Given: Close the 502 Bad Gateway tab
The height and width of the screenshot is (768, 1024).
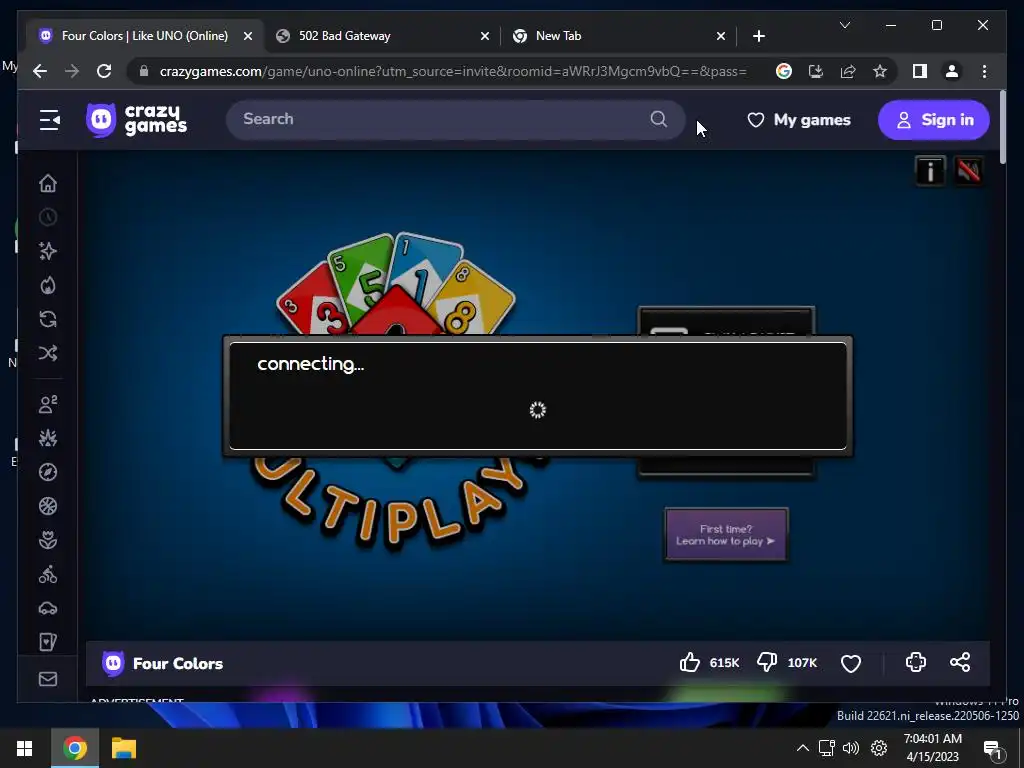Looking at the screenshot, I should tap(485, 37).
